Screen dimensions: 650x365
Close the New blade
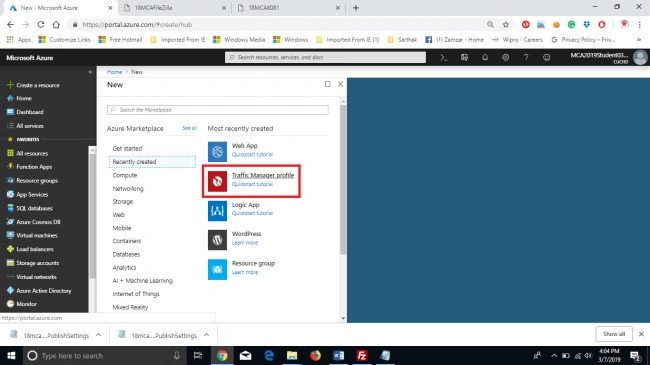point(340,84)
